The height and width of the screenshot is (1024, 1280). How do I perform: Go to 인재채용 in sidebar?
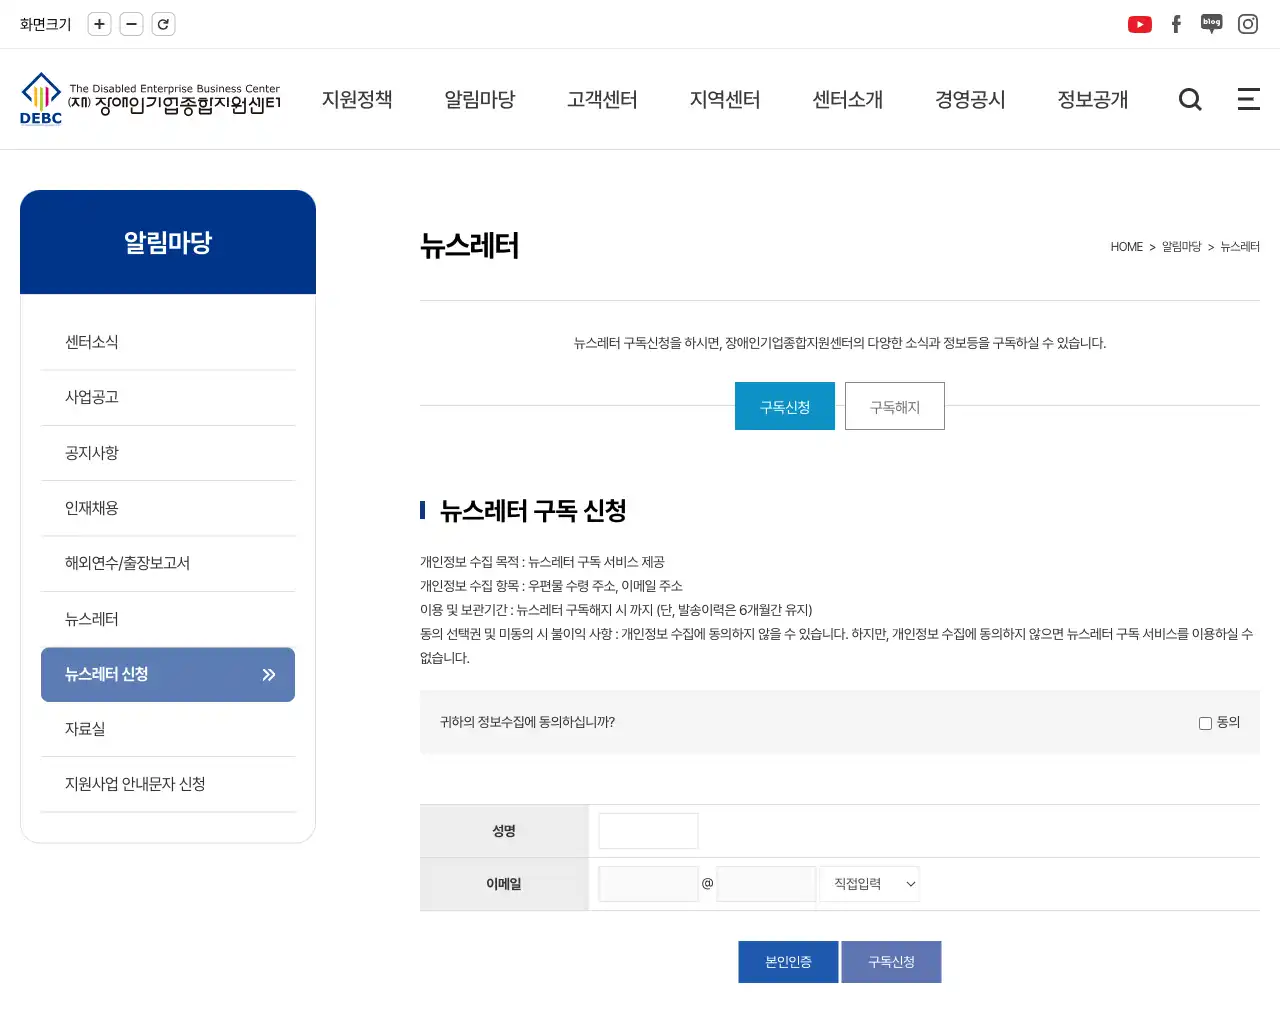[x=168, y=508]
